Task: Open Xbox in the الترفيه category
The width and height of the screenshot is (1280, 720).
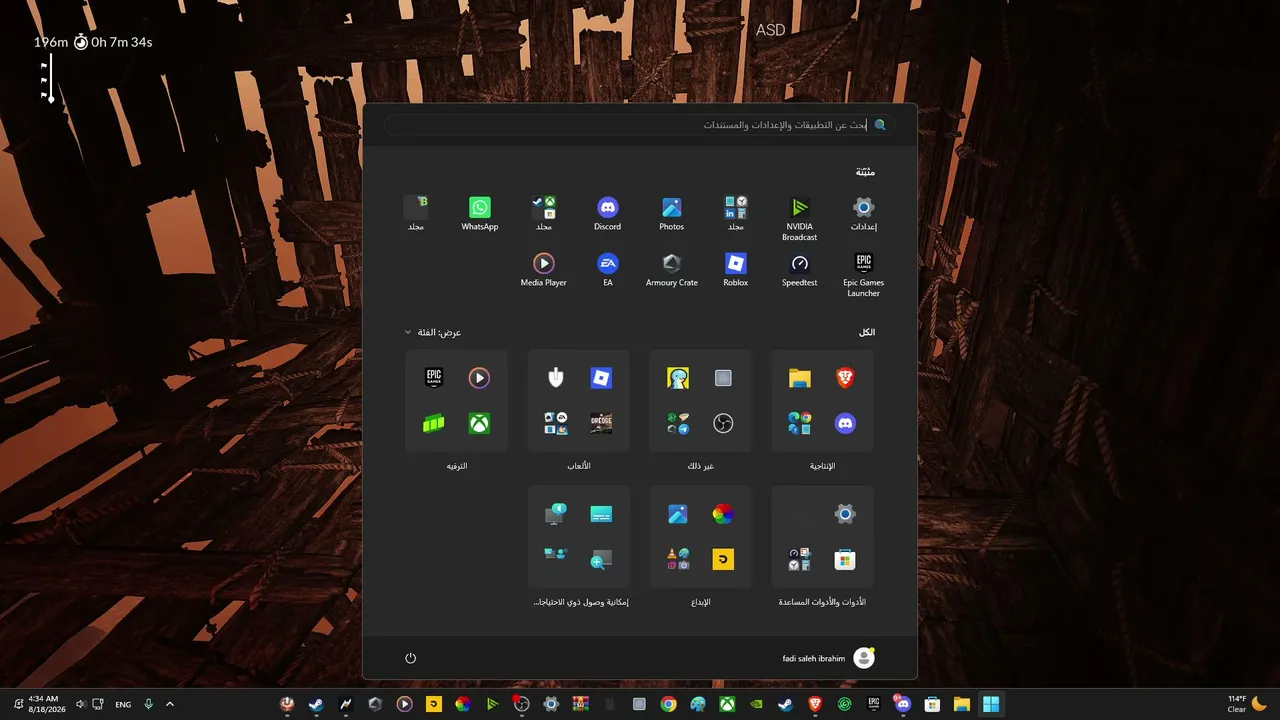Action: click(479, 424)
